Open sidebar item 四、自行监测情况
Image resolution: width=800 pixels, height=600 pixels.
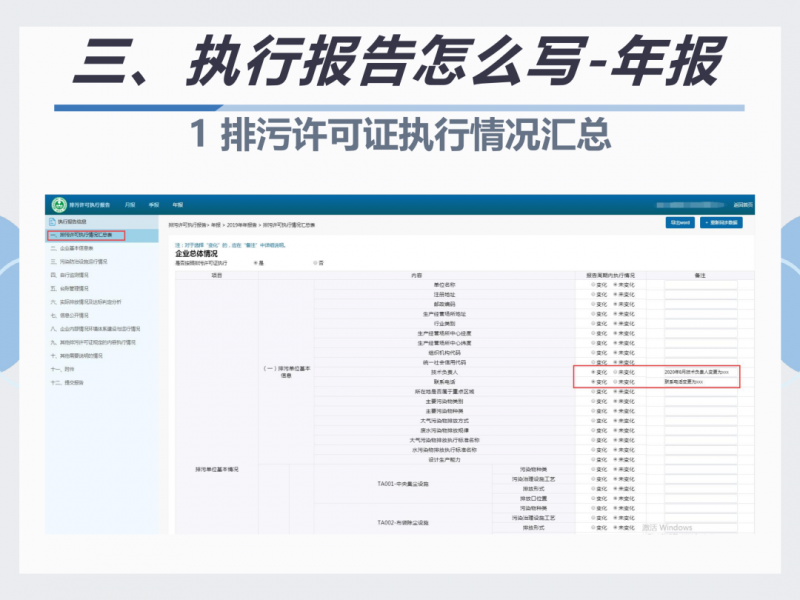coord(69,275)
